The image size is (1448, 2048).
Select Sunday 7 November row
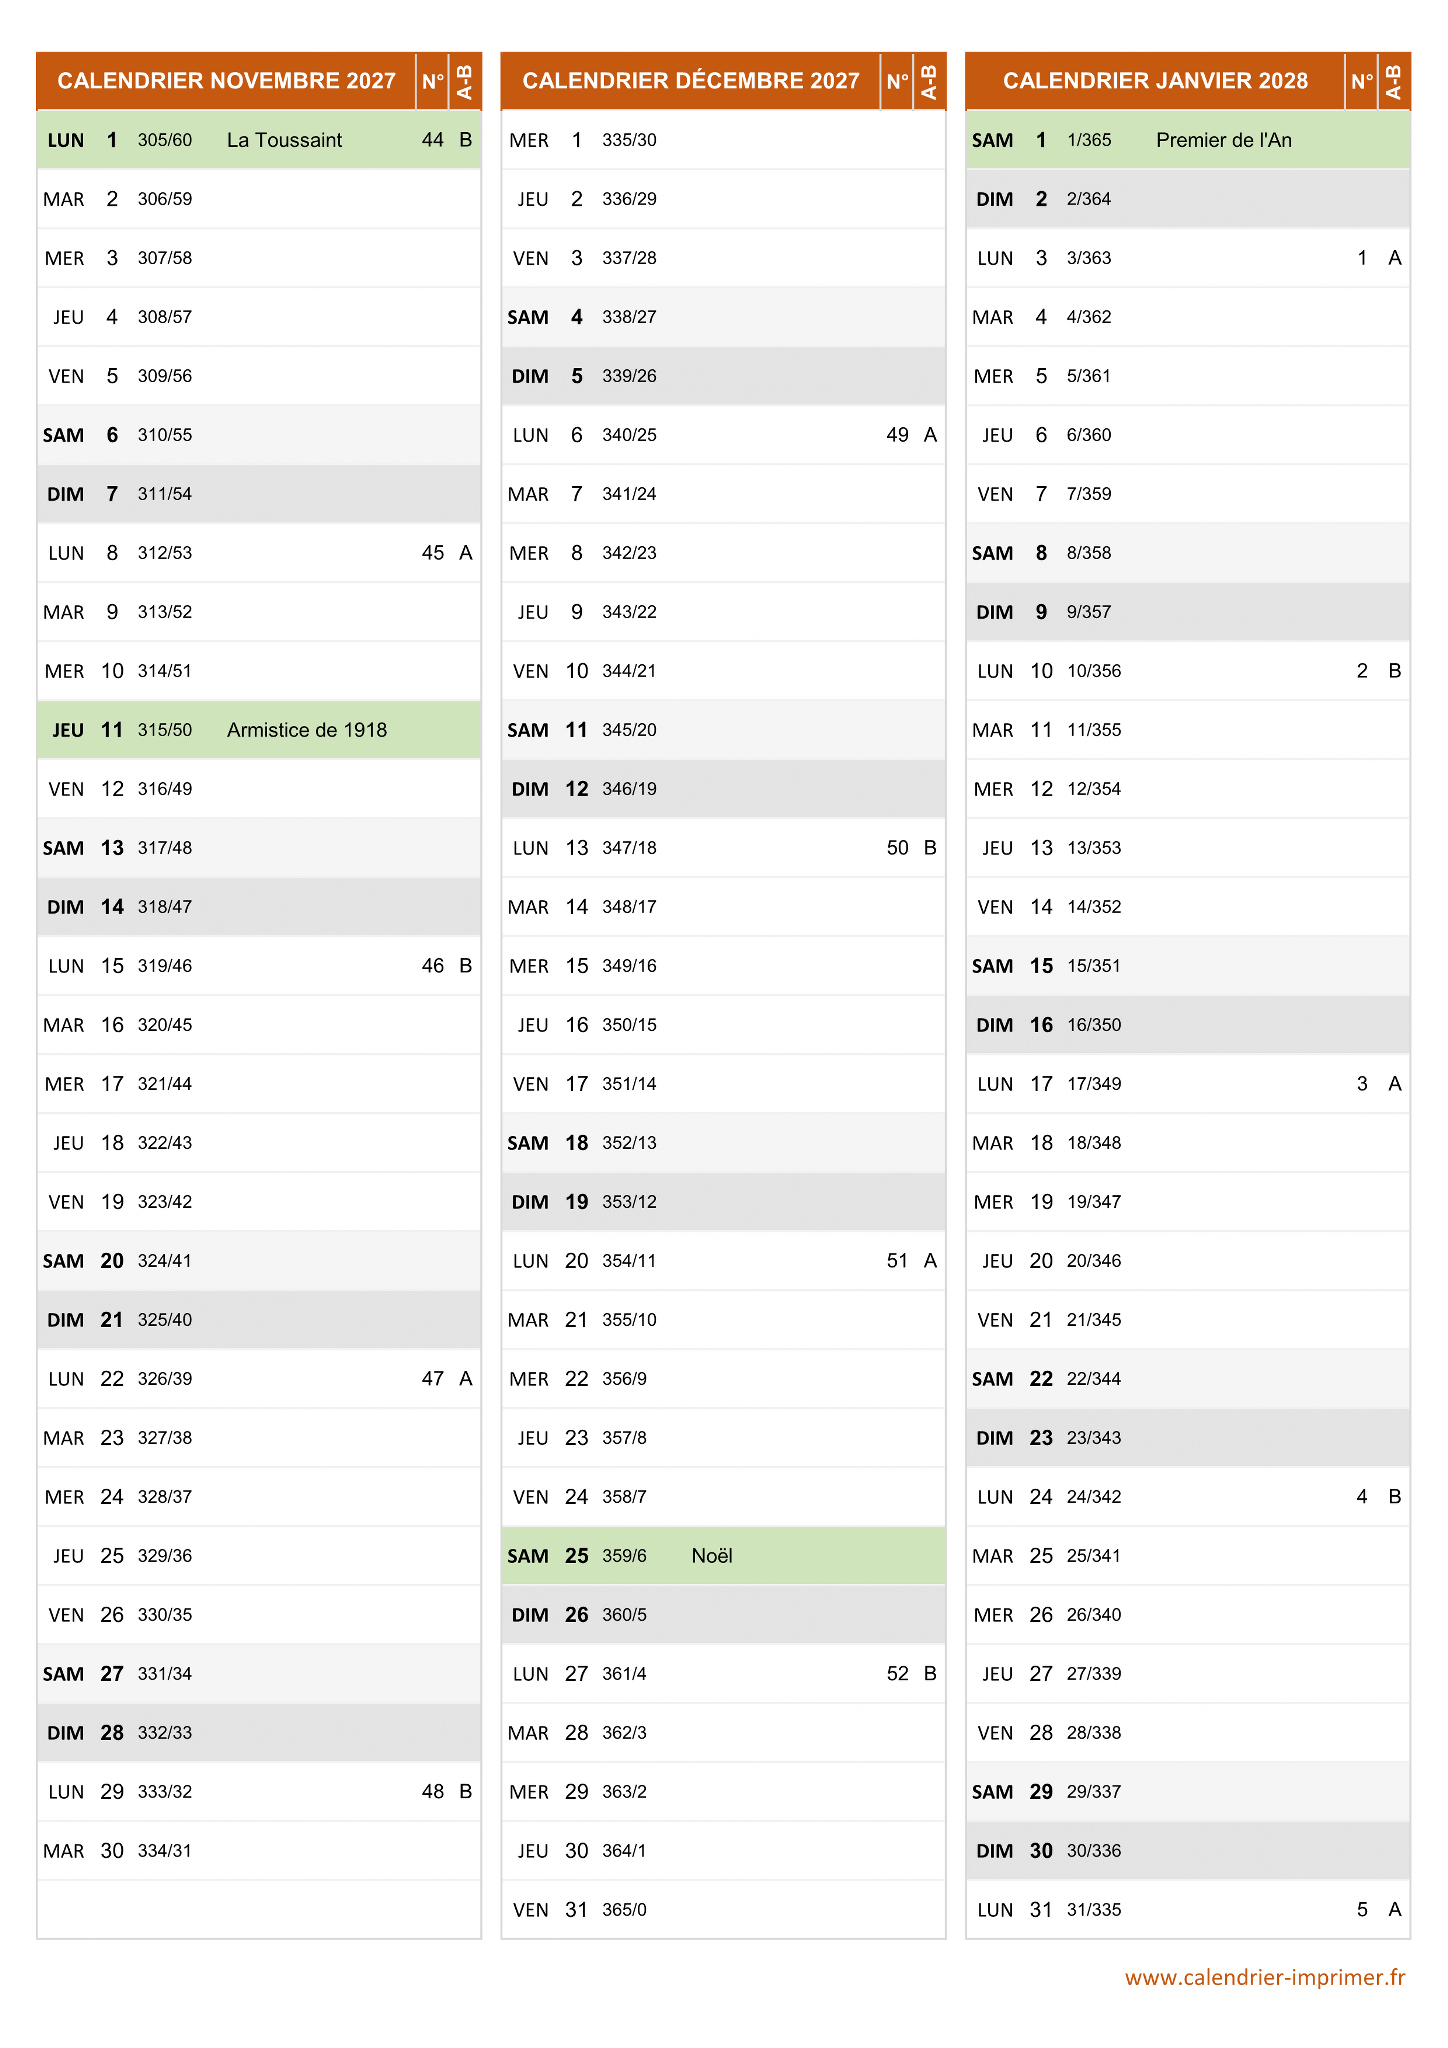pos(258,494)
